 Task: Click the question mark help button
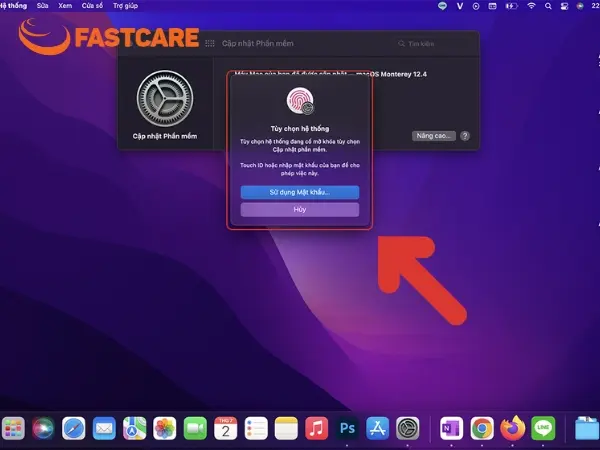pos(465,136)
